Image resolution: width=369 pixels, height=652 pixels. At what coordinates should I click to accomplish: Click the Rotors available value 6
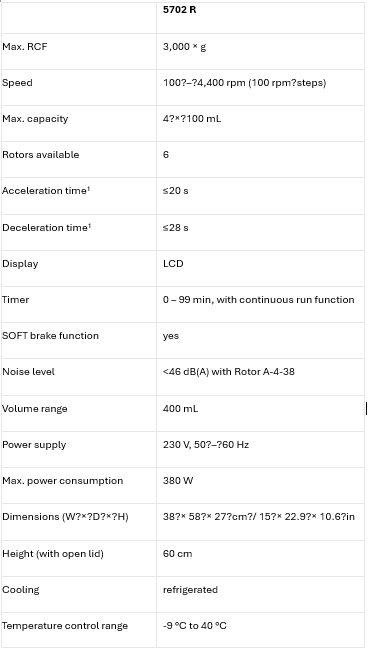coord(166,155)
